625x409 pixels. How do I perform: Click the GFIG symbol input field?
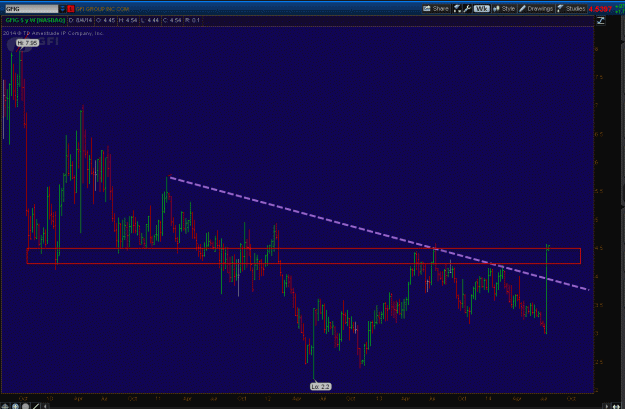pyautogui.click(x=31, y=8)
